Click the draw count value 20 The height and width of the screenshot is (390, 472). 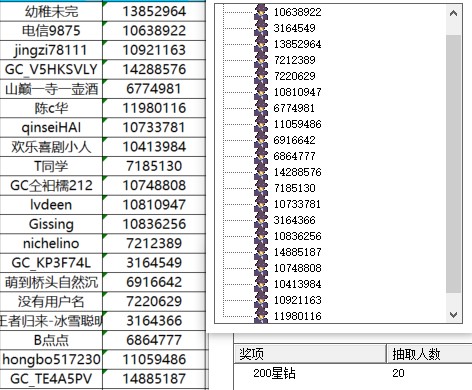click(398, 373)
